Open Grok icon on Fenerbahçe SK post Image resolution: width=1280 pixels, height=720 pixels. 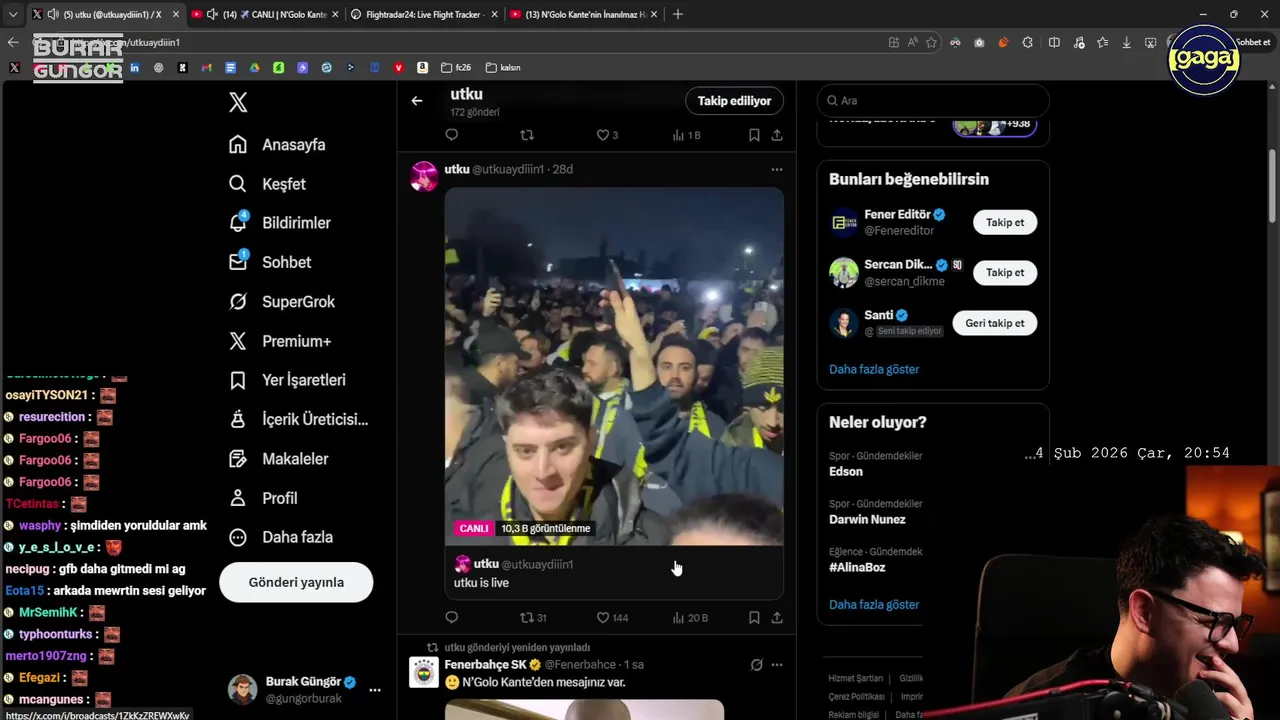pos(756,665)
